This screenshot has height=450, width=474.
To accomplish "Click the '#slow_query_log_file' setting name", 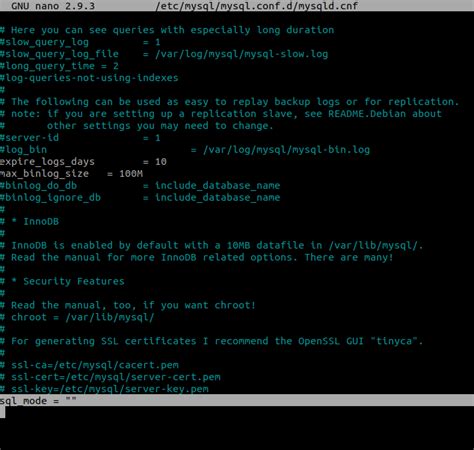I will click(59, 54).
